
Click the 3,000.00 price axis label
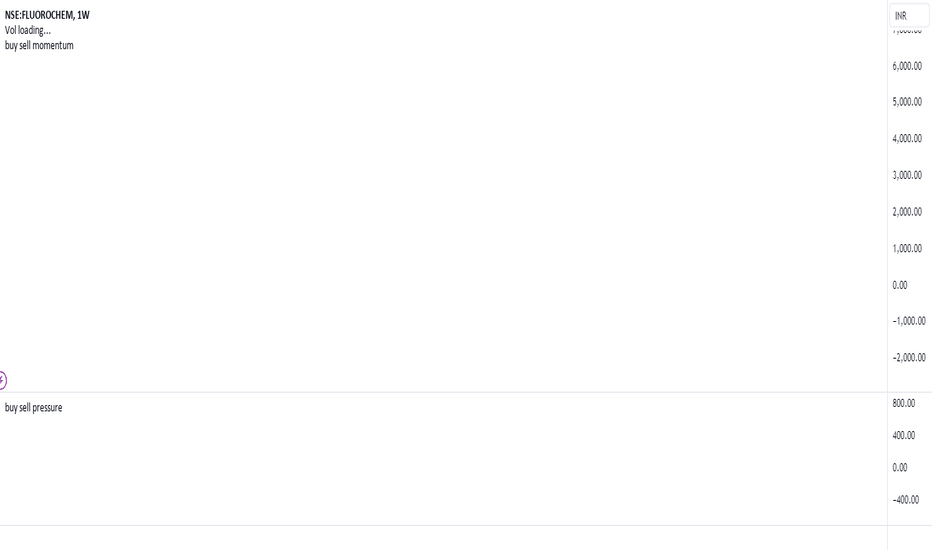coord(907,175)
